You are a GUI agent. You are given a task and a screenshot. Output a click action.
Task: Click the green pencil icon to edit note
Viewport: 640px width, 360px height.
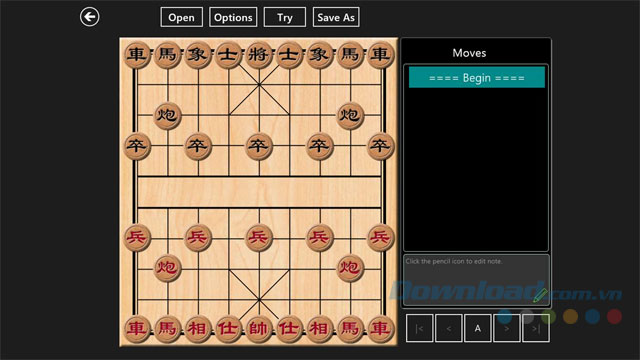pos(540,295)
